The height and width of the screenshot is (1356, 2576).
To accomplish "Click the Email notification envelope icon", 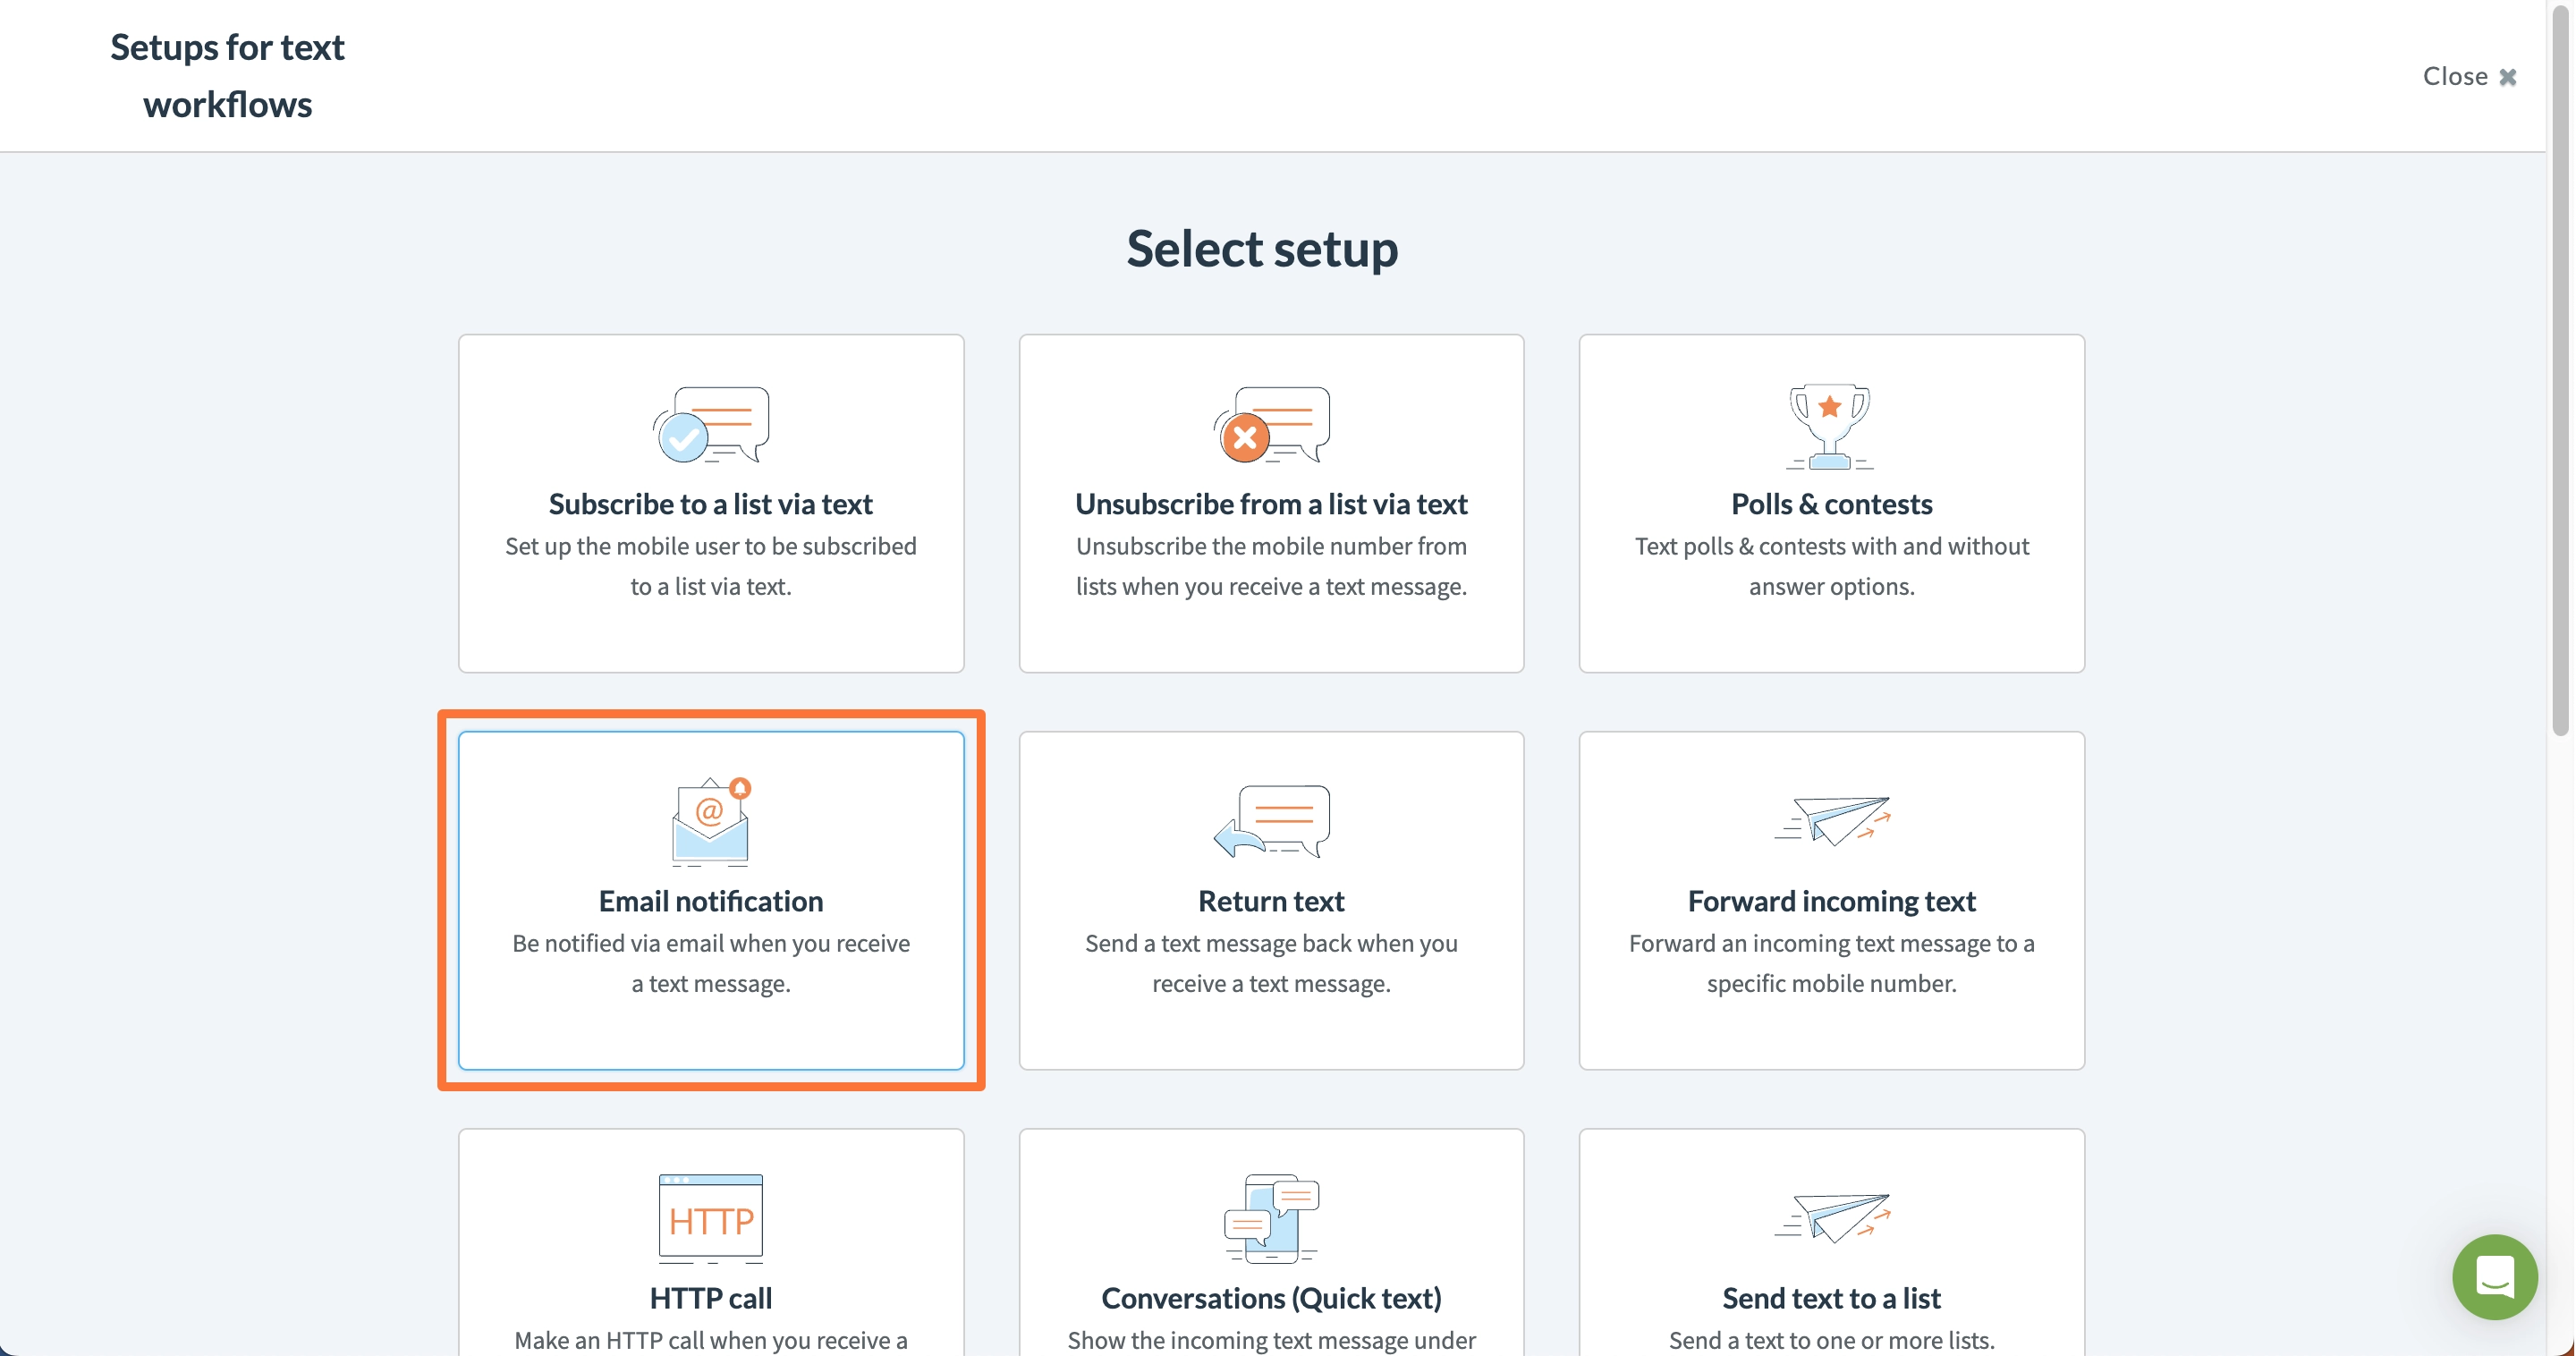I will coord(711,821).
